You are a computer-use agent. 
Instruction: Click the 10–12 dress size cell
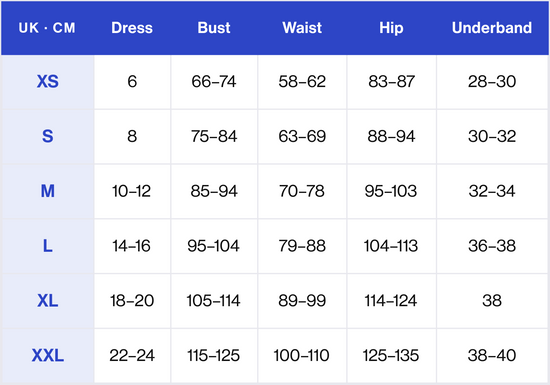(x=132, y=191)
